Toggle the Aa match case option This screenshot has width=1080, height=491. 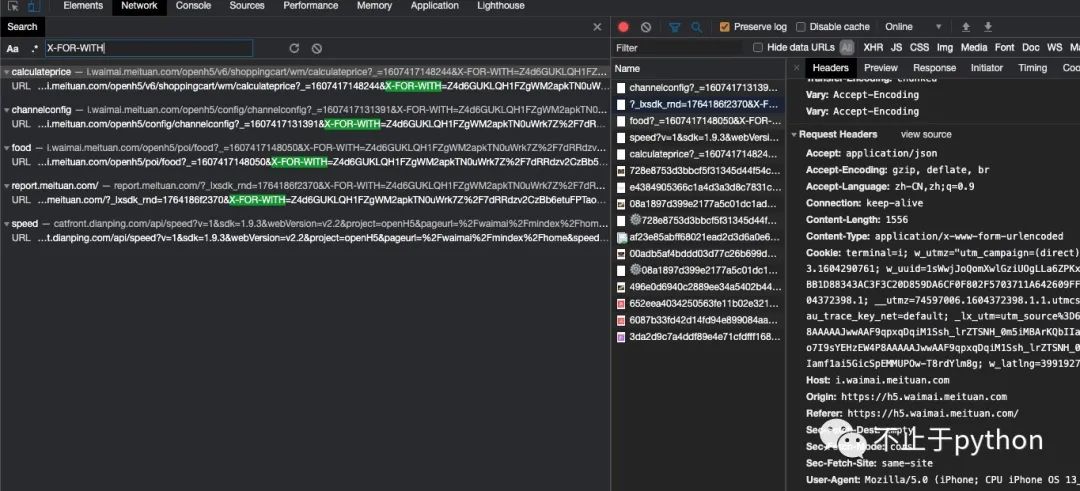pyautogui.click(x=13, y=48)
